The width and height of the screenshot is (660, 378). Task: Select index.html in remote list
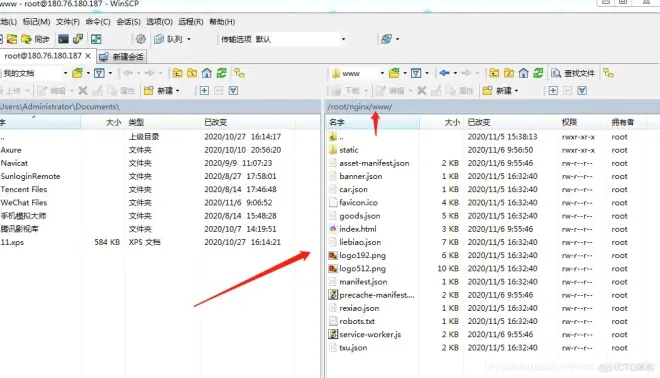[358, 229]
